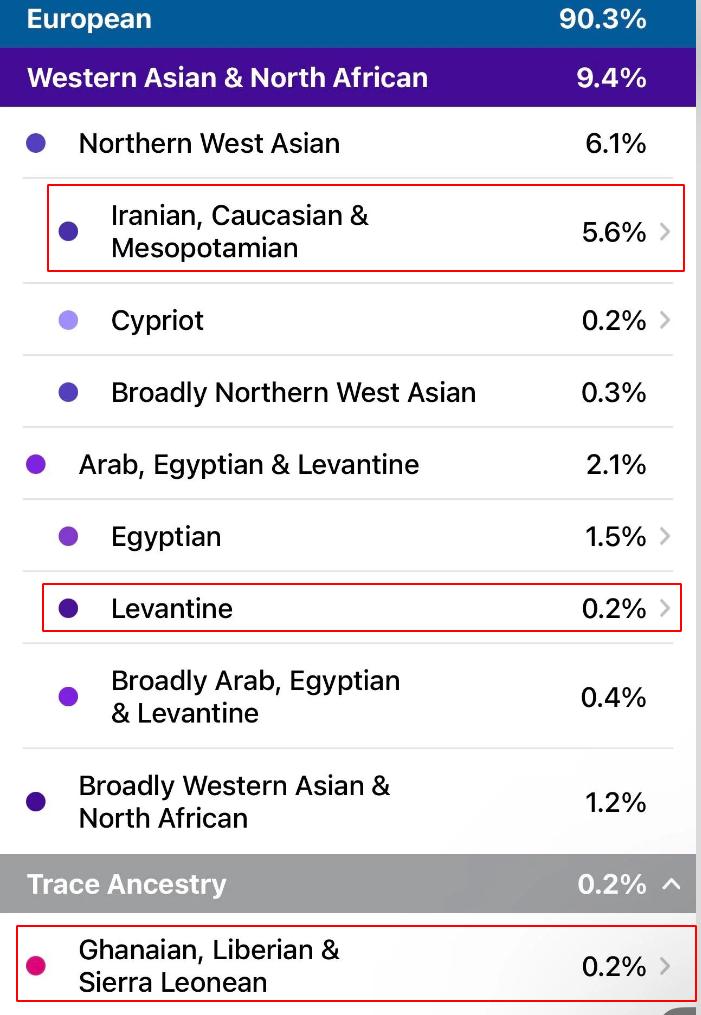701x1015 pixels.
Task: Select the European ancestry header
Action: click(x=90, y=19)
